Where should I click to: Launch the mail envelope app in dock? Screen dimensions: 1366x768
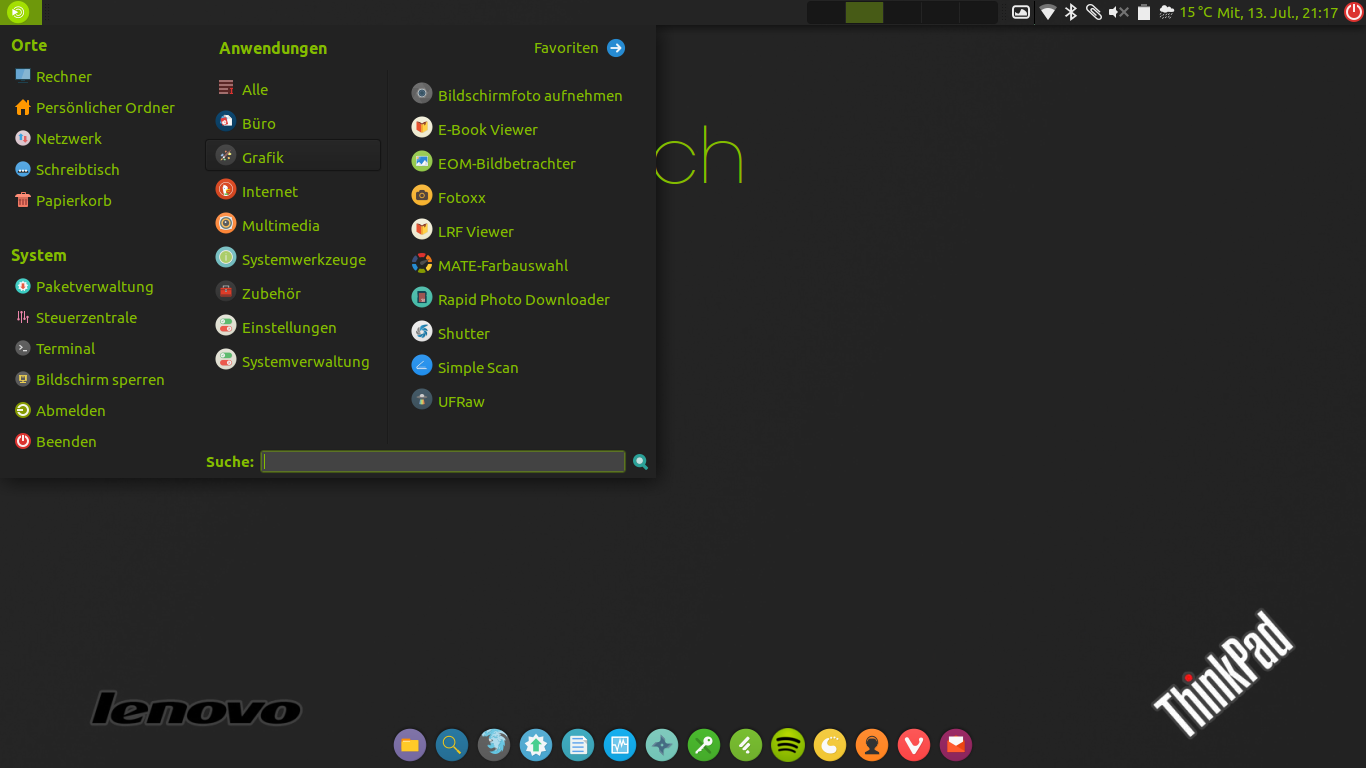pos(956,745)
